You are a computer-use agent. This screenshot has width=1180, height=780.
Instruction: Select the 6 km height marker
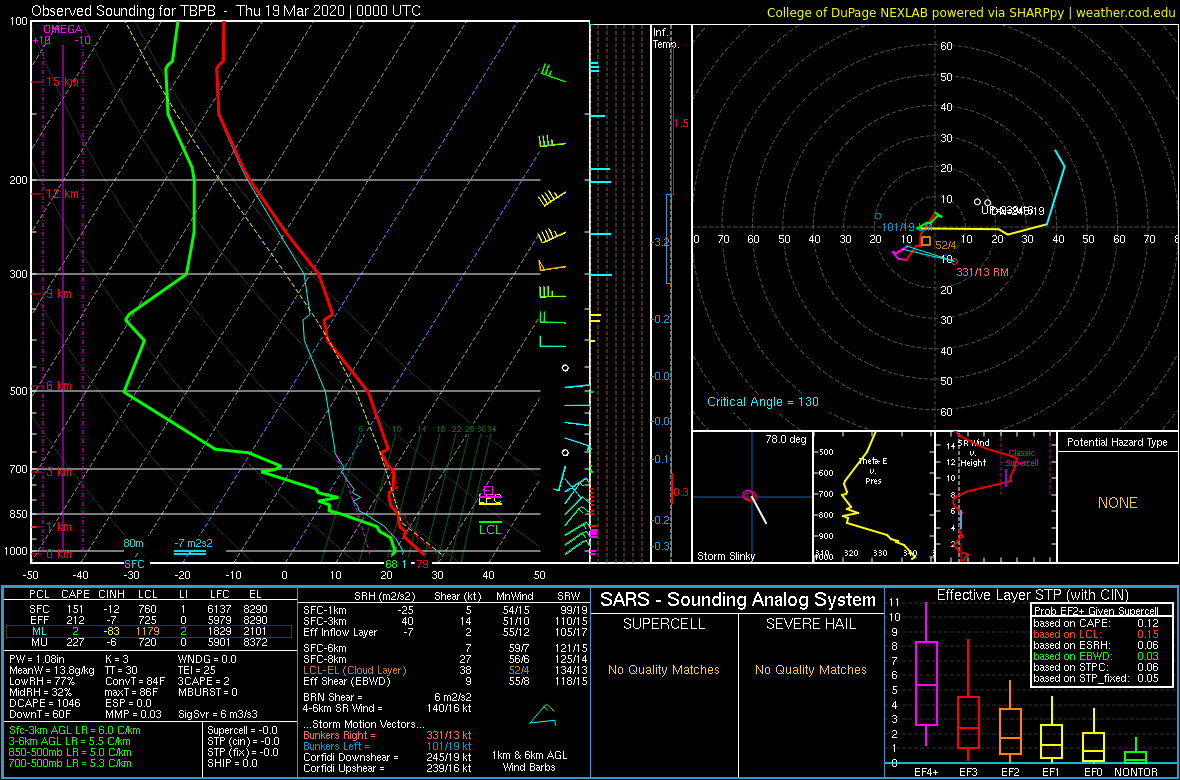click(57, 385)
